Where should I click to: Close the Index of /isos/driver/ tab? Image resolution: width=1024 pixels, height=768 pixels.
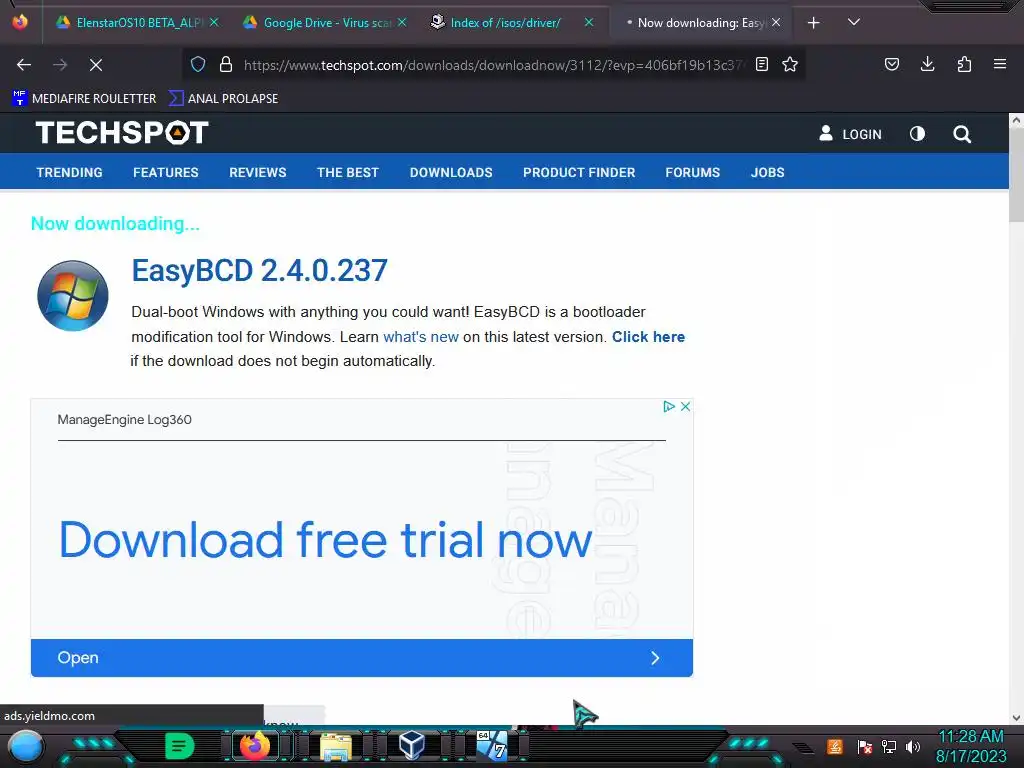(x=588, y=22)
